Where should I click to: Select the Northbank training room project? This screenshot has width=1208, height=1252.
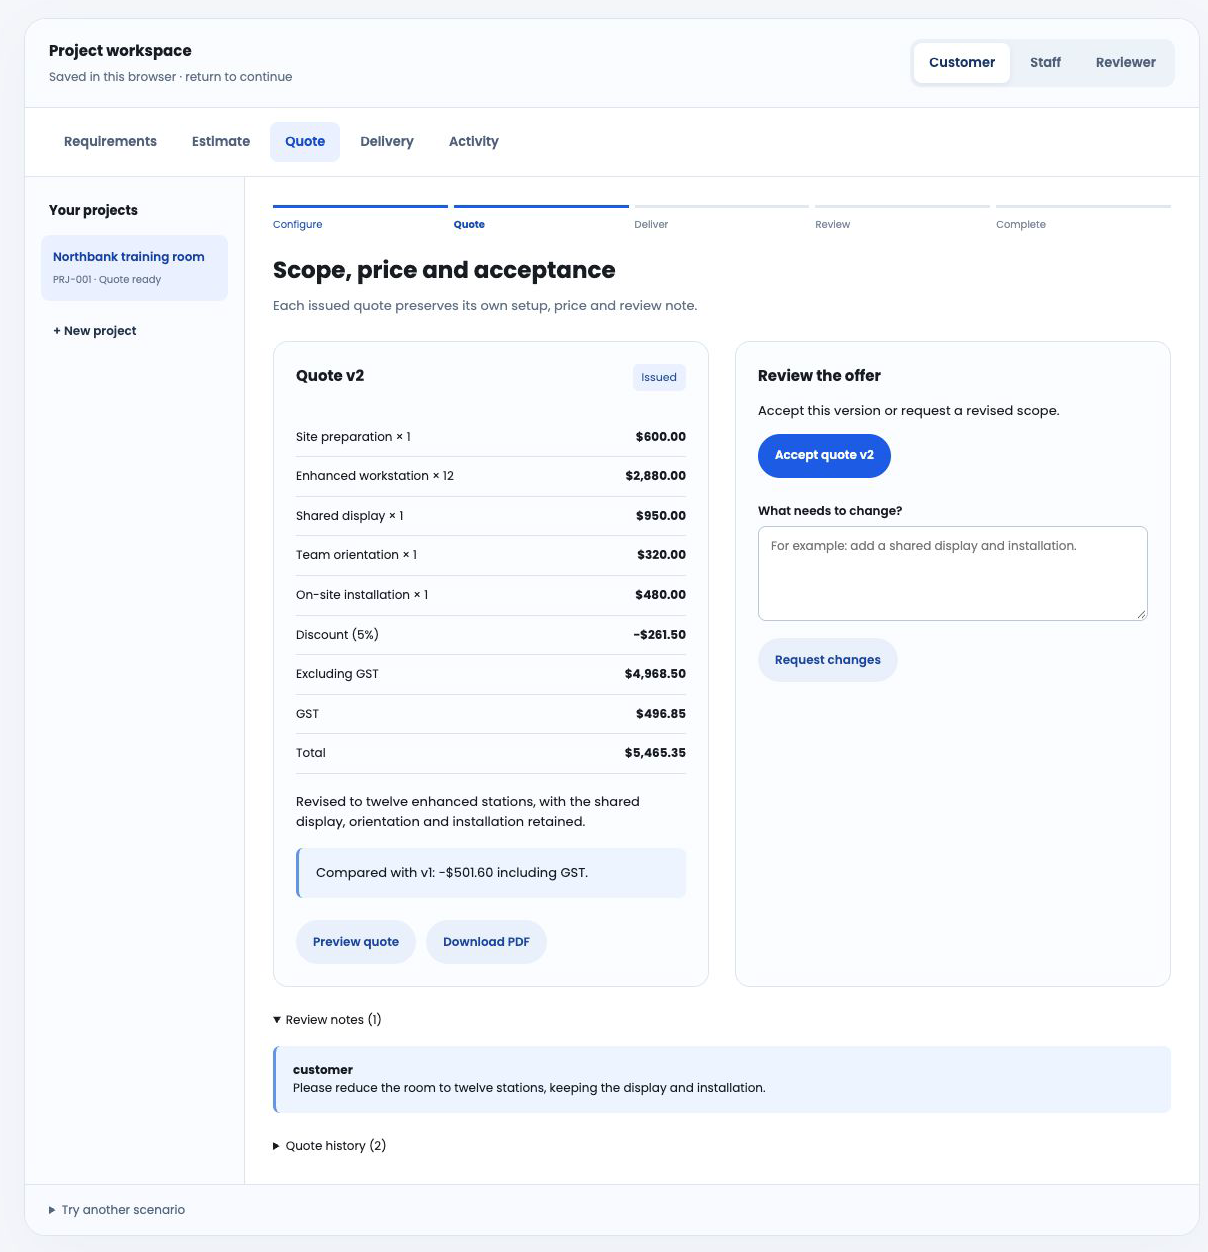(x=134, y=267)
